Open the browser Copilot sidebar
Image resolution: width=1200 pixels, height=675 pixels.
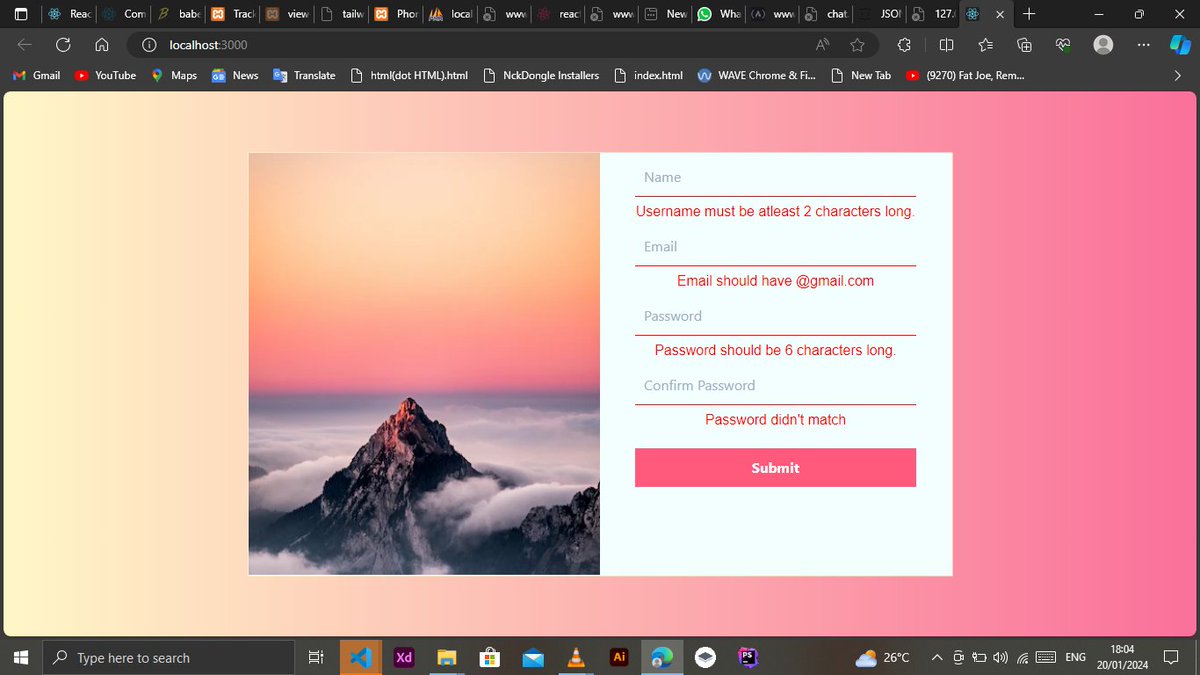point(1181,44)
